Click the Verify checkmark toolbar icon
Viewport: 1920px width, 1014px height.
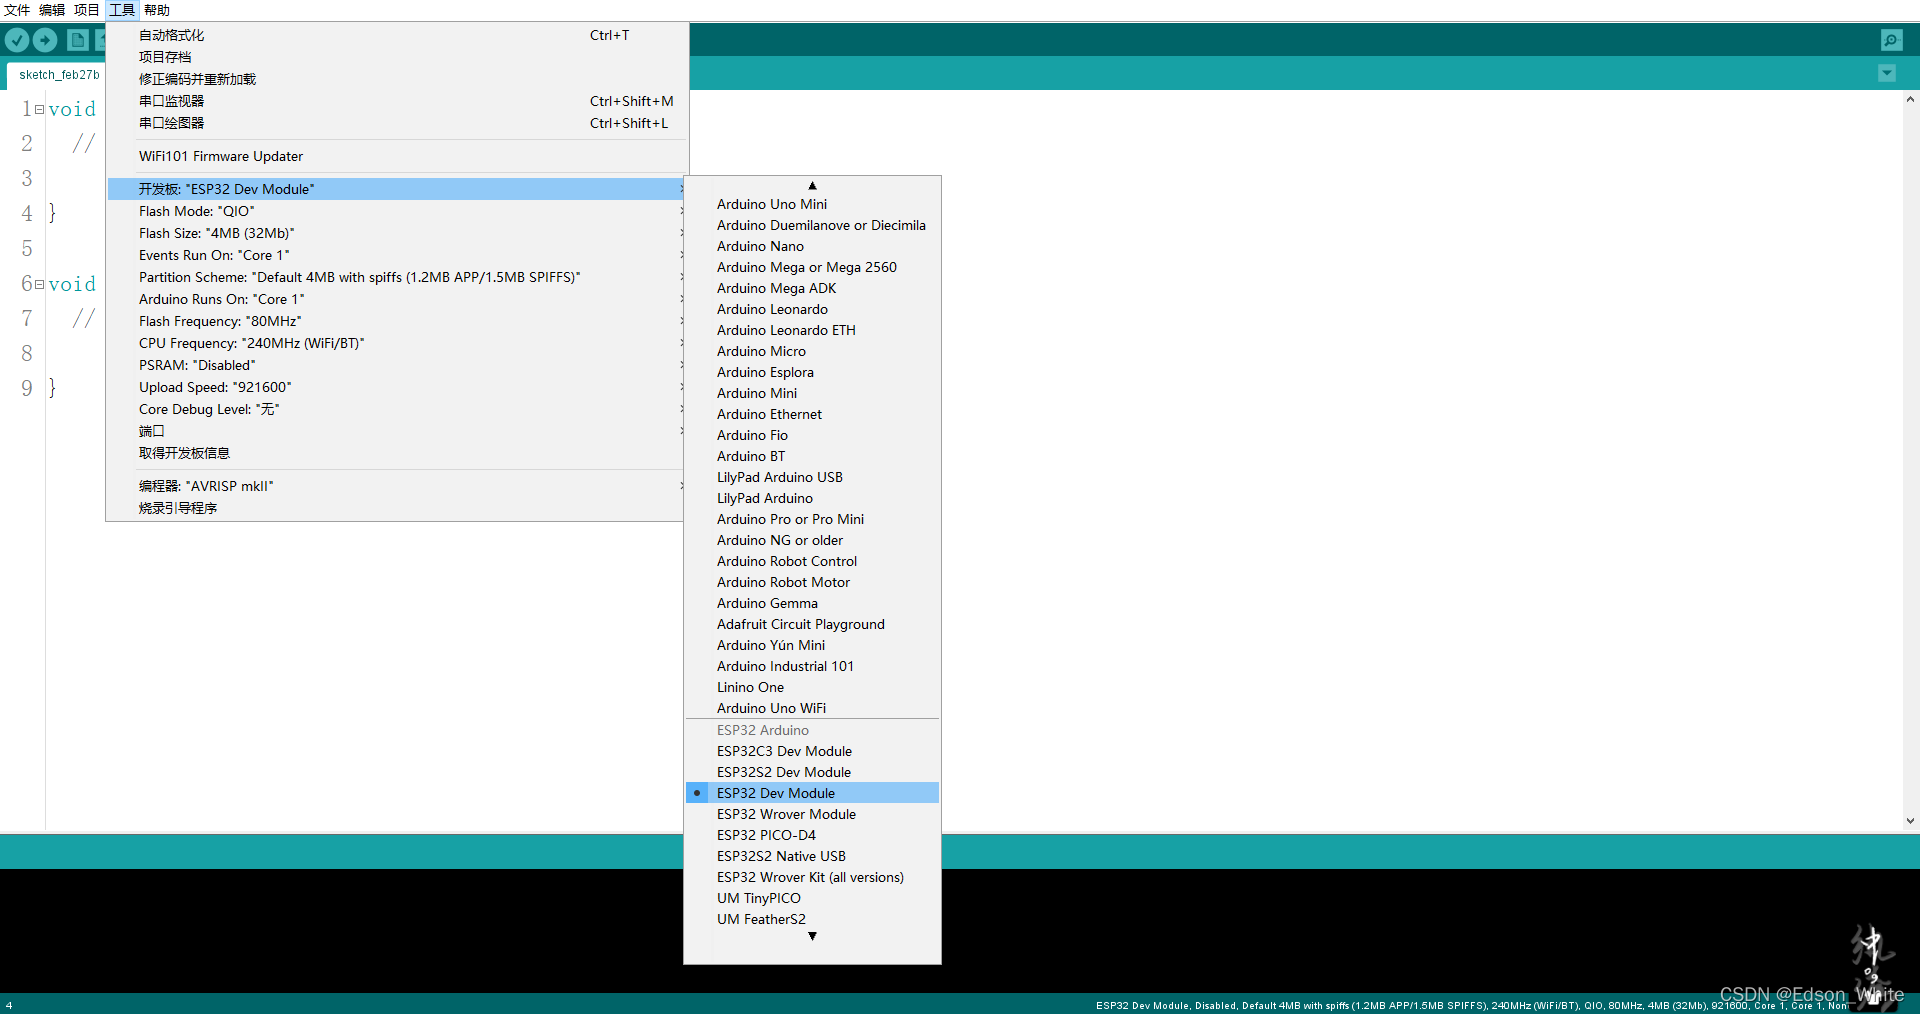click(17, 40)
